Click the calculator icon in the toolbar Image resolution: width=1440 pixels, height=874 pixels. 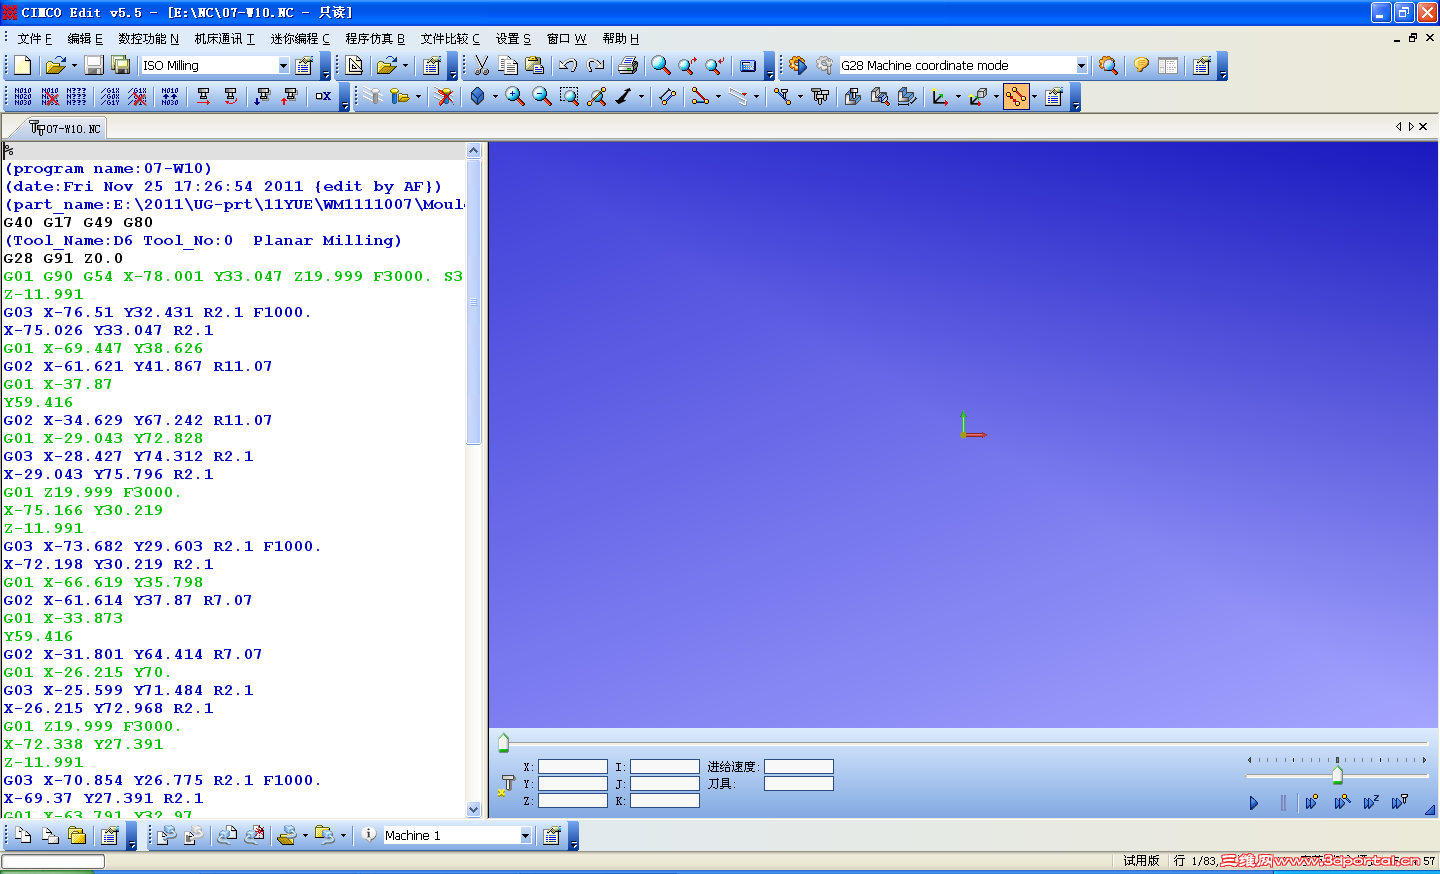click(x=748, y=66)
